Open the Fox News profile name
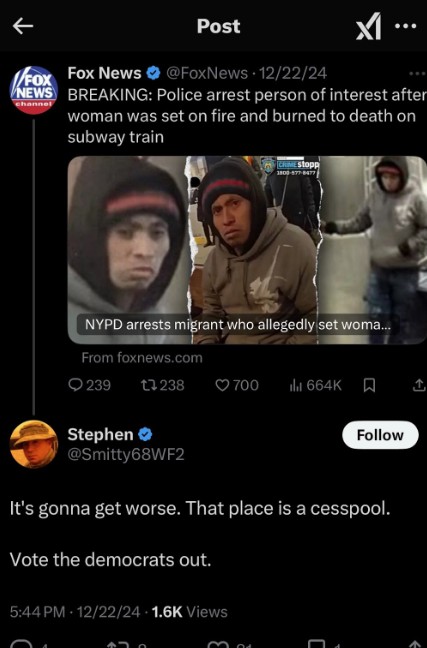The height and width of the screenshot is (648, 427). coord(104,73)
